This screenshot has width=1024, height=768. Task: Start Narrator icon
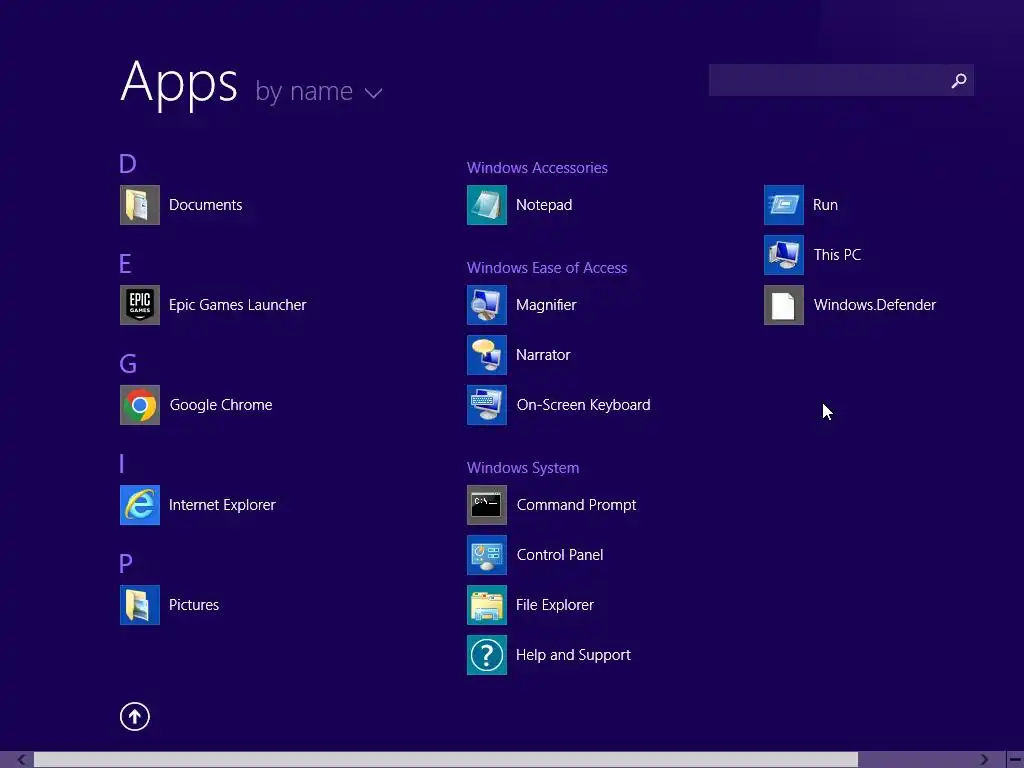coord(487,355)
